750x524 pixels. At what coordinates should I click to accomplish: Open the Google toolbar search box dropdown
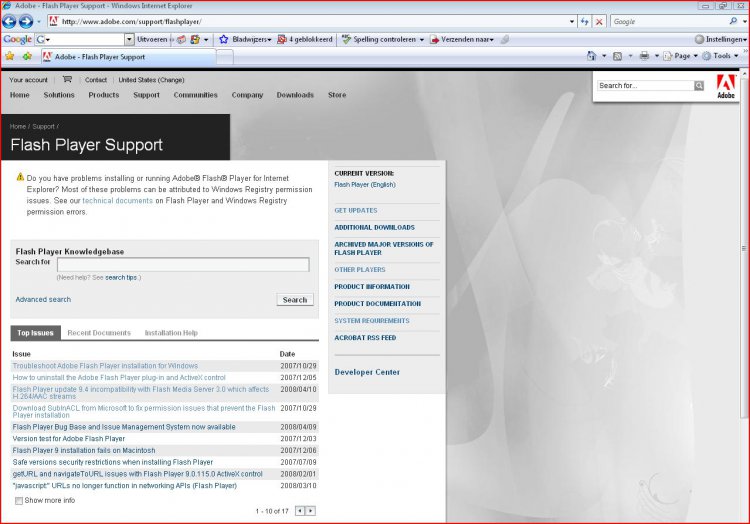tap(129, 39)
